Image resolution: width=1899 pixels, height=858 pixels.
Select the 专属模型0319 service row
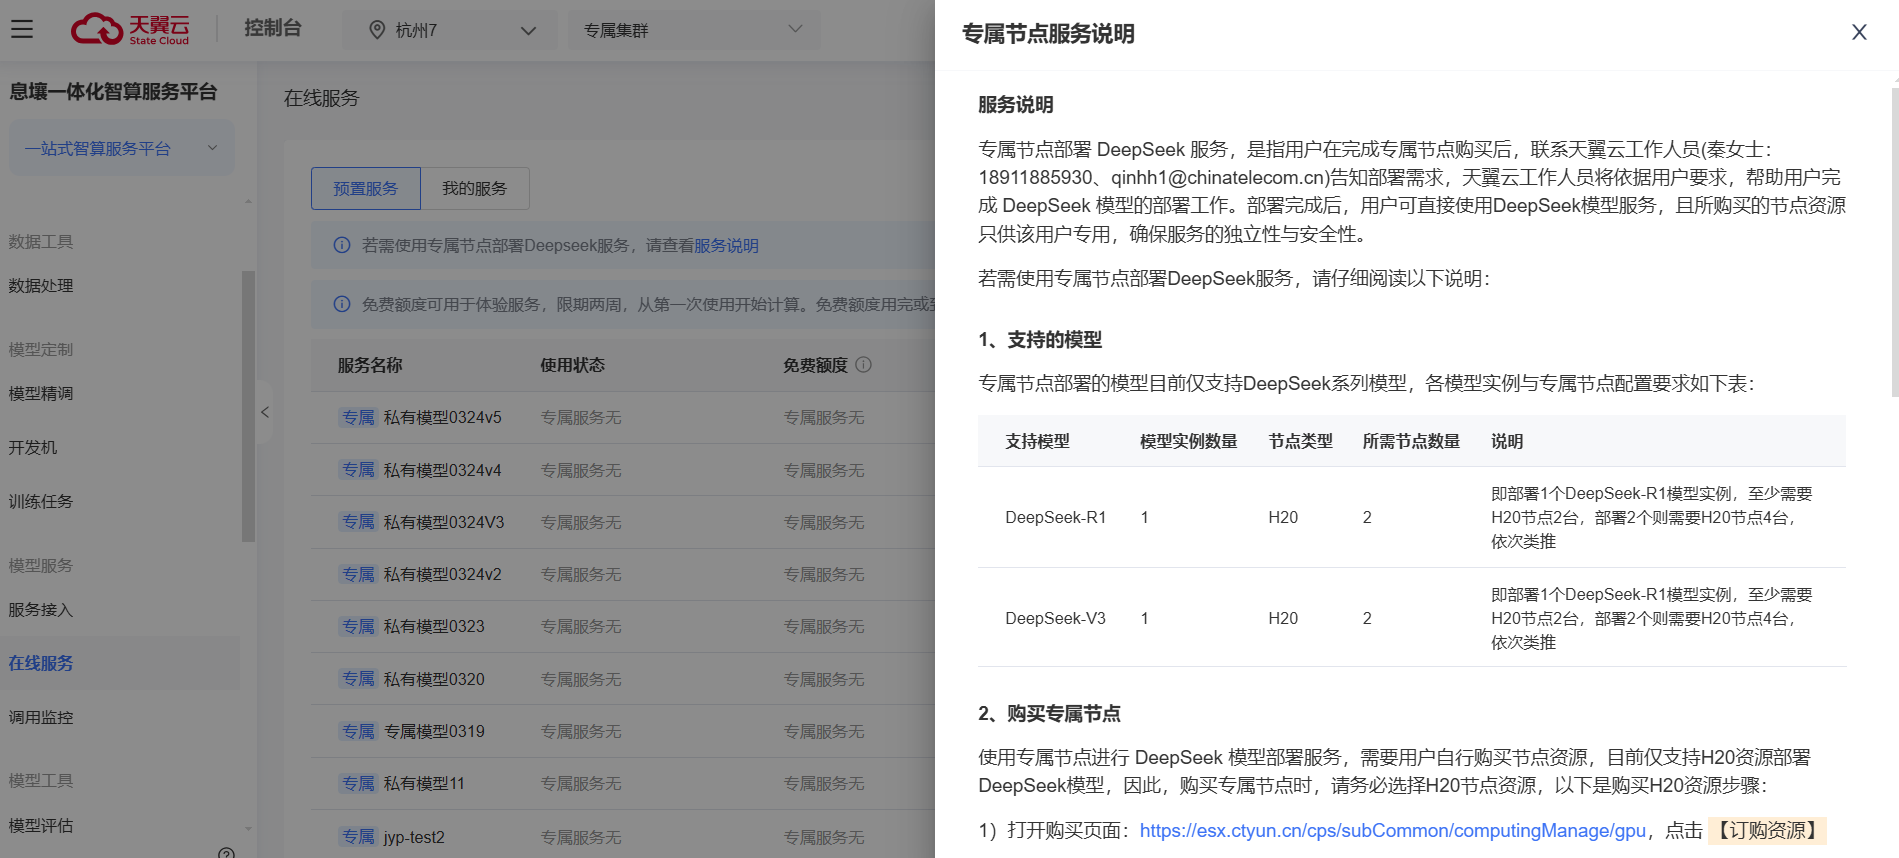(623, 731)
